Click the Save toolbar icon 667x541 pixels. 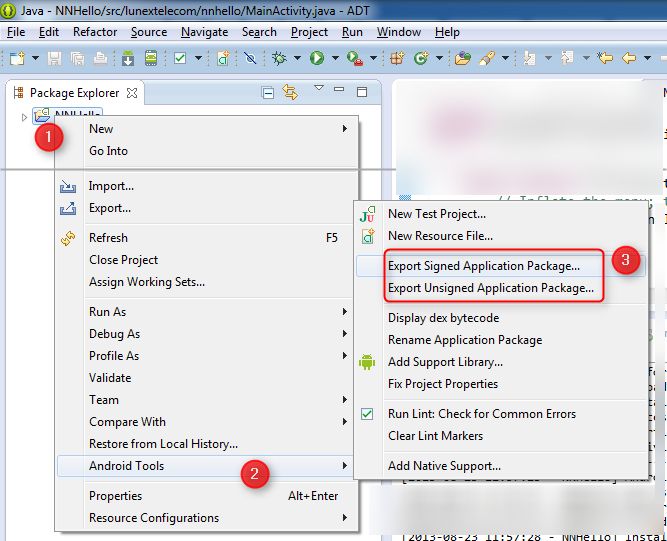click(x=54, y=58)
